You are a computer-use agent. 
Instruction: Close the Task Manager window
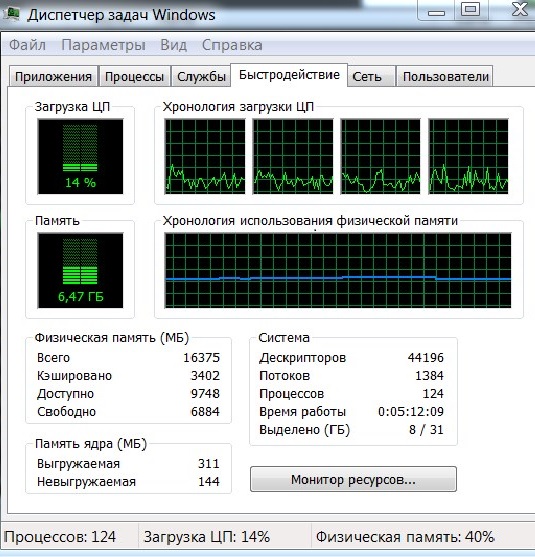[519, 10]
